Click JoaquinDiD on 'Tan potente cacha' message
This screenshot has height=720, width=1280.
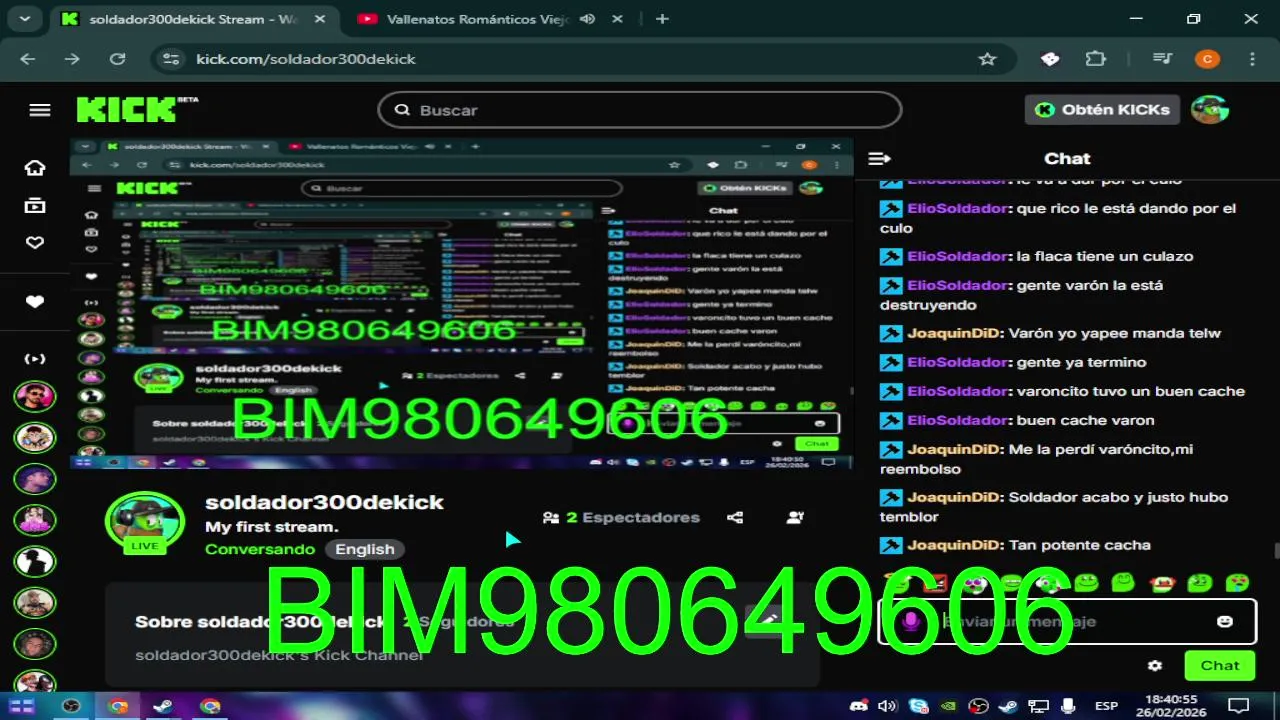[x=954, y=545]
